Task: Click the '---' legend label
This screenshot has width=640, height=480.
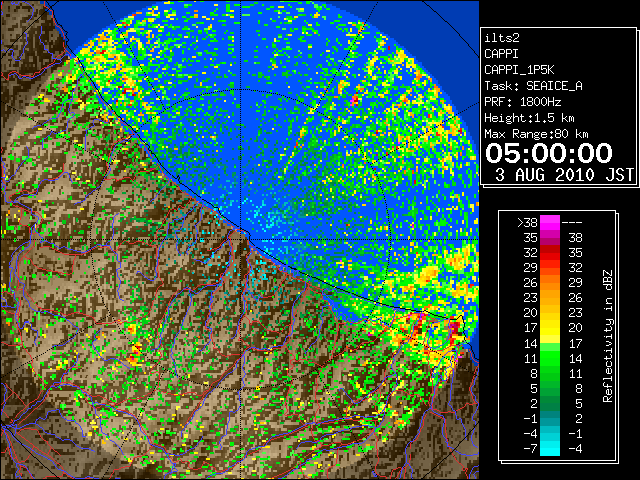Action: [572, 223]
